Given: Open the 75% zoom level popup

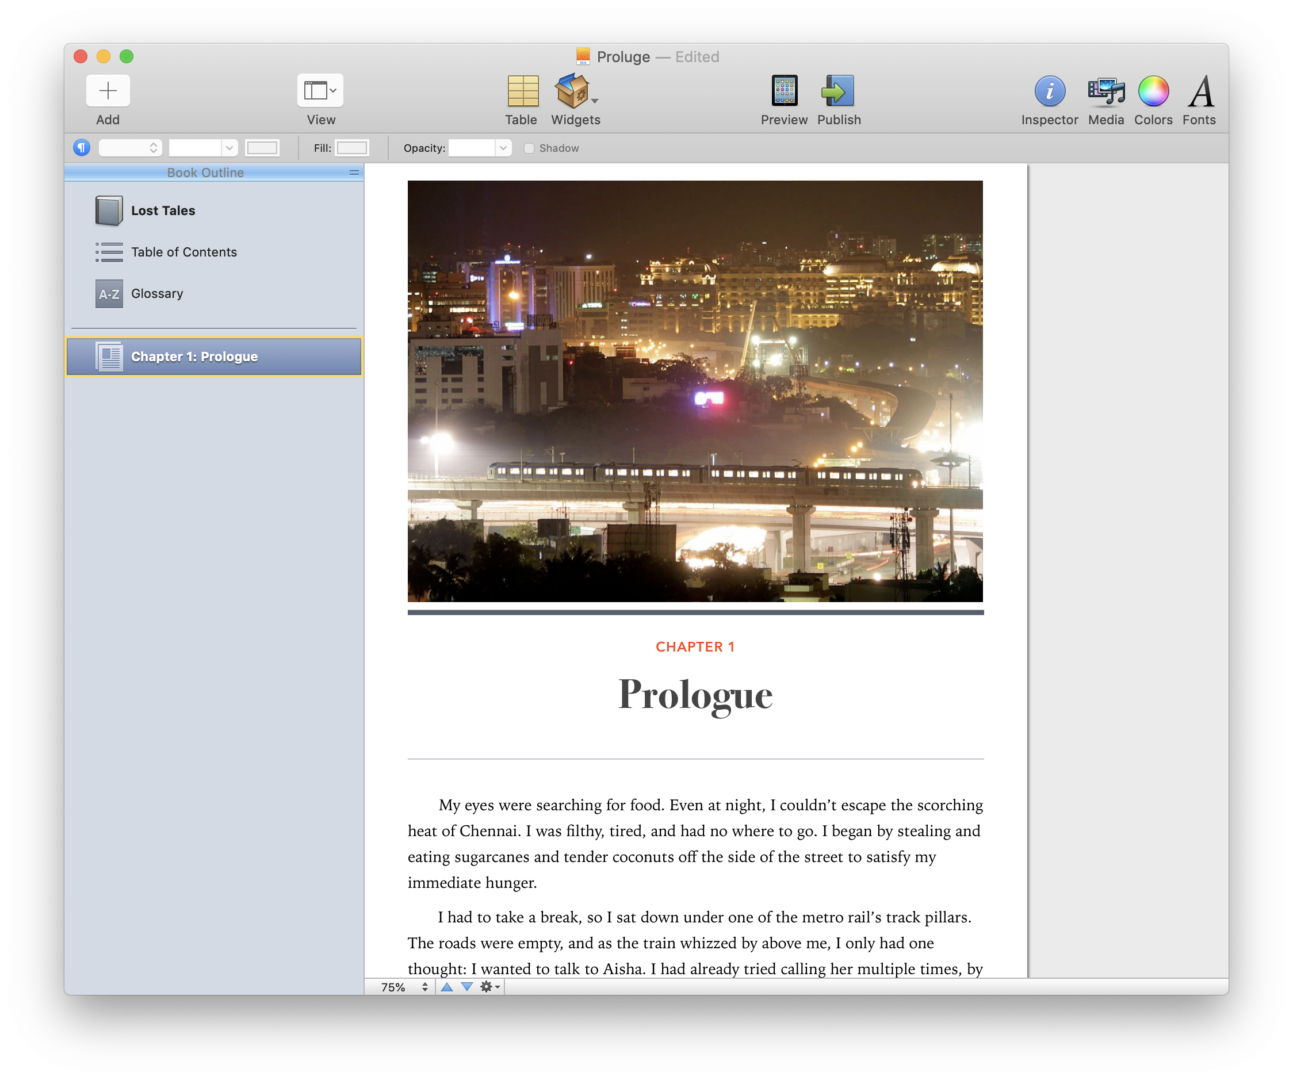Looking at the screenshot, I should click(x=403, y=987).
